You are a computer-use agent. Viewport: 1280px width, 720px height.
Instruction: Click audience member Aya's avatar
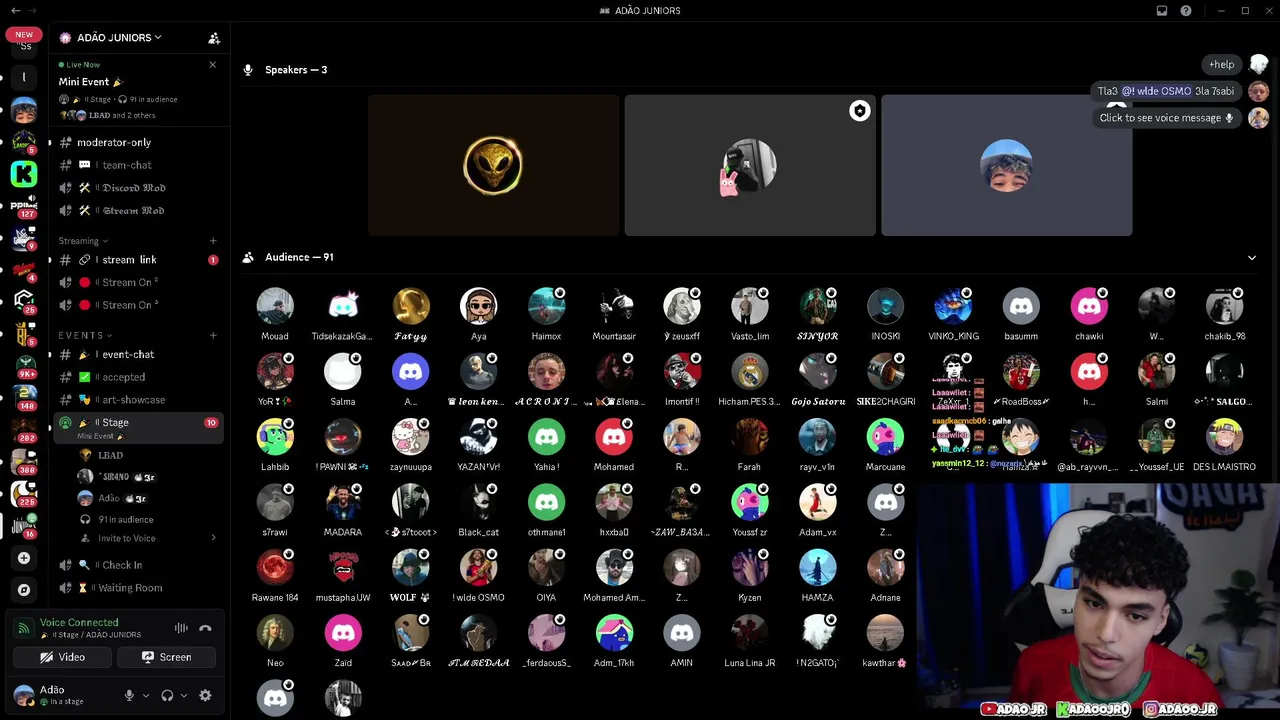pos(479,307)
